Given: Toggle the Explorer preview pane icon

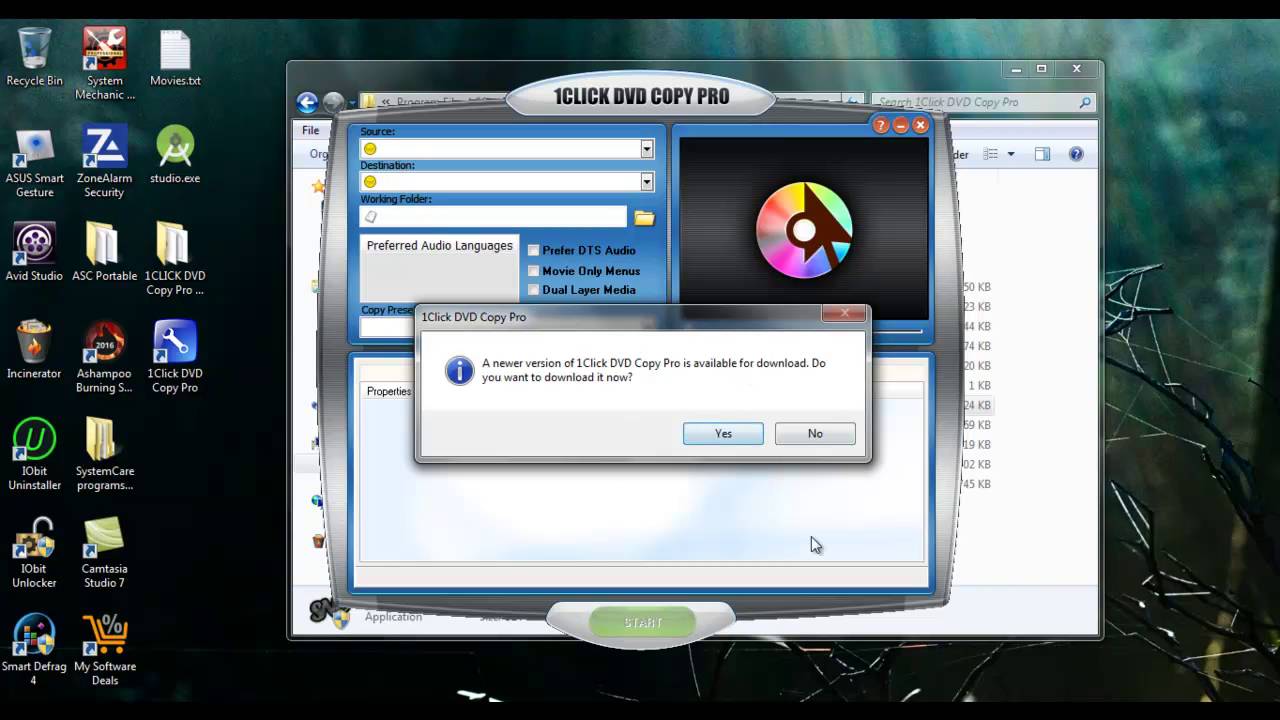Looking at the screenshot, I should pyautogui.click(x=1042, y=154).
